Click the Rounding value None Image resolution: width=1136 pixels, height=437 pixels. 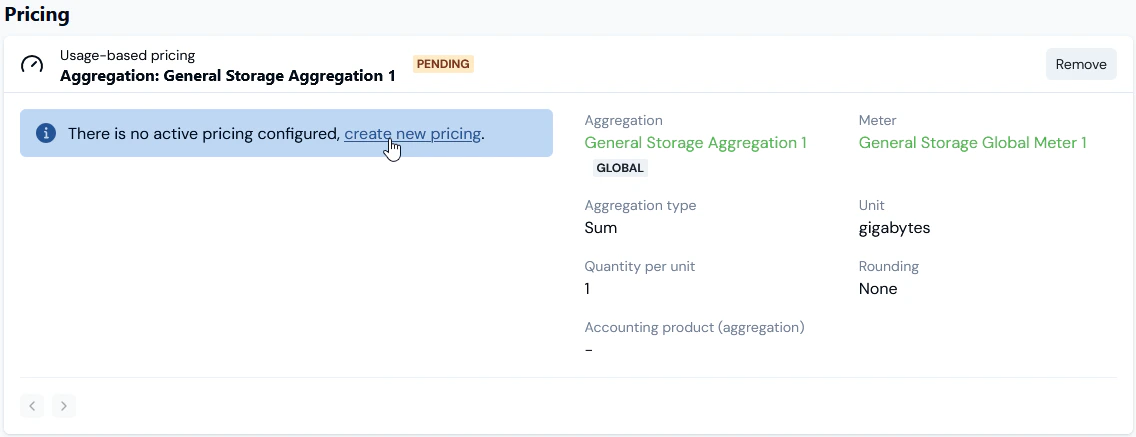coord(878,289)
